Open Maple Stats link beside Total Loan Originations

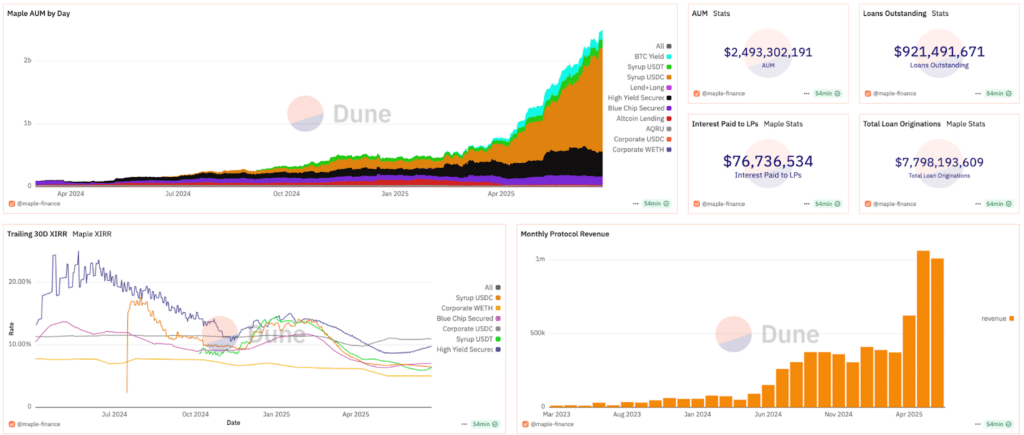pyautogui.click(x=966, y=123)
